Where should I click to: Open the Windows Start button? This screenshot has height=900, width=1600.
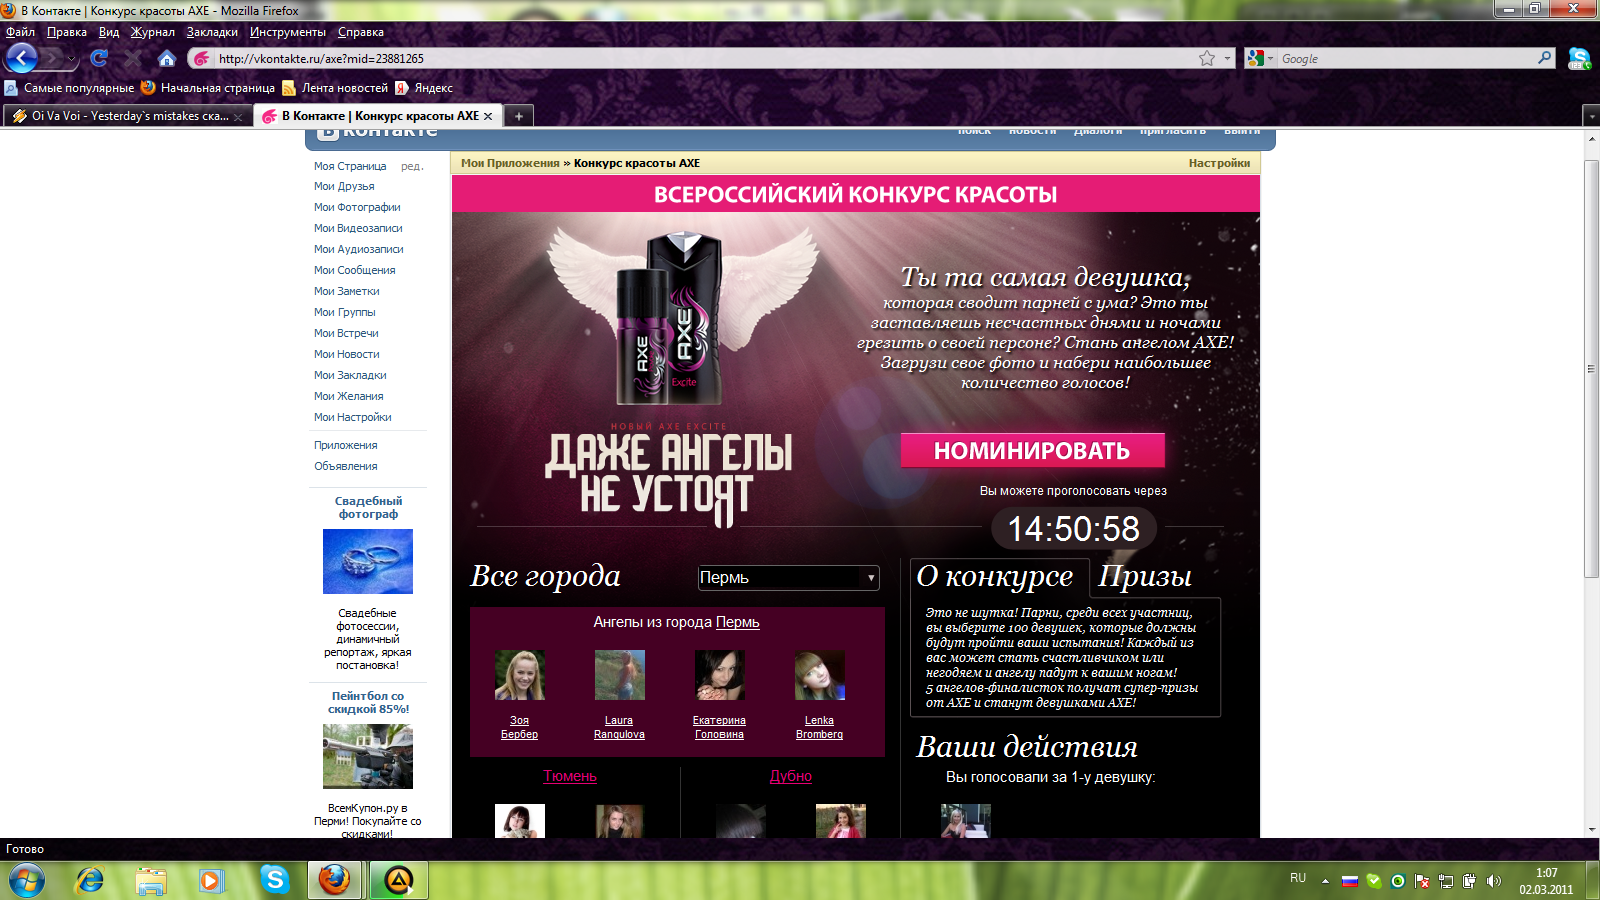coord(27,881)
